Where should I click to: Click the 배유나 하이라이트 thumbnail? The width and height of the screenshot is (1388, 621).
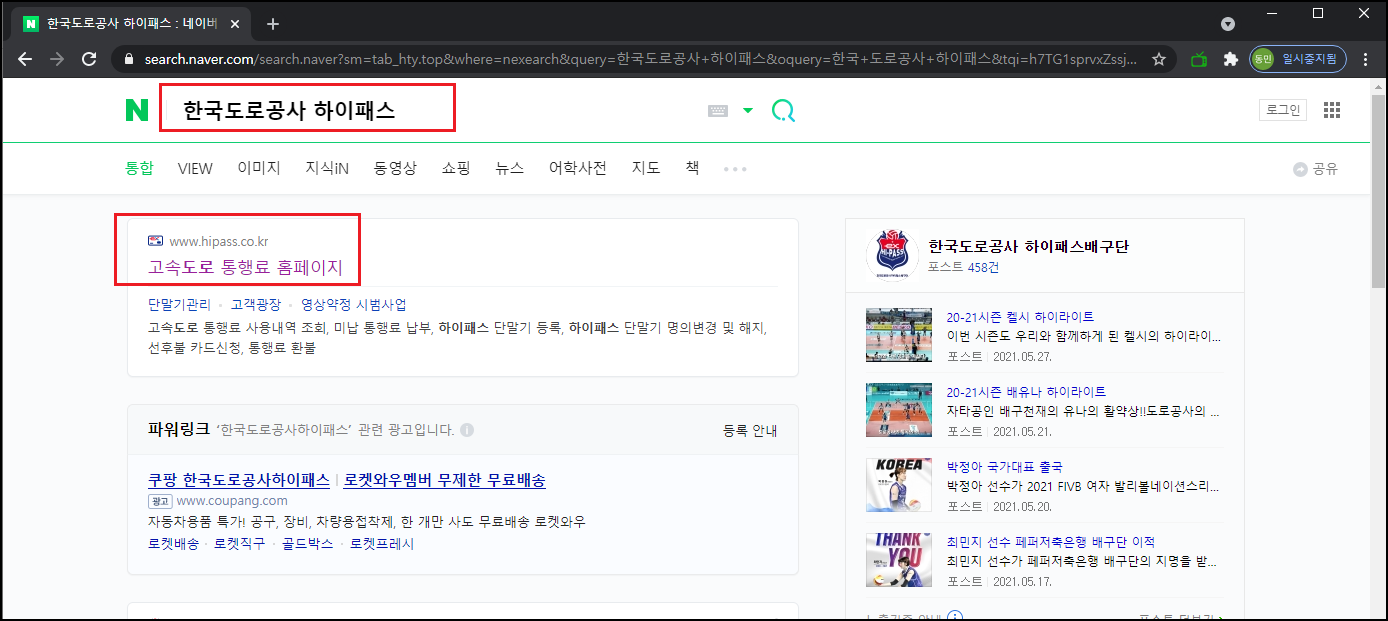(899, 410)
